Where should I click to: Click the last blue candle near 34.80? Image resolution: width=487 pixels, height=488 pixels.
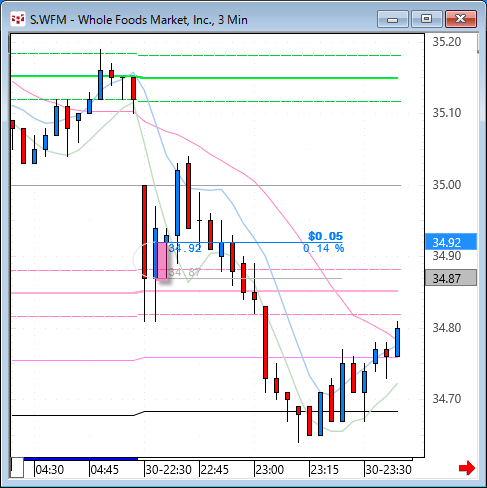tap(397, 342)
